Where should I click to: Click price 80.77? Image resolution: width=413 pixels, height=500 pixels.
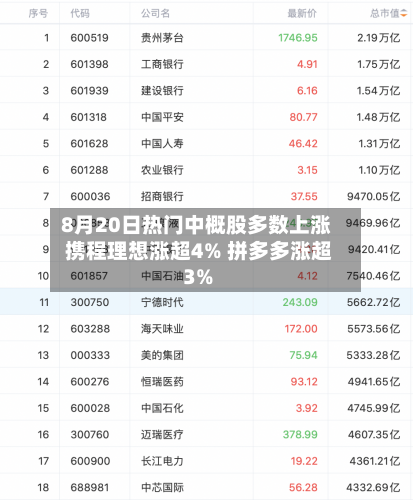[x=303, y=117]
